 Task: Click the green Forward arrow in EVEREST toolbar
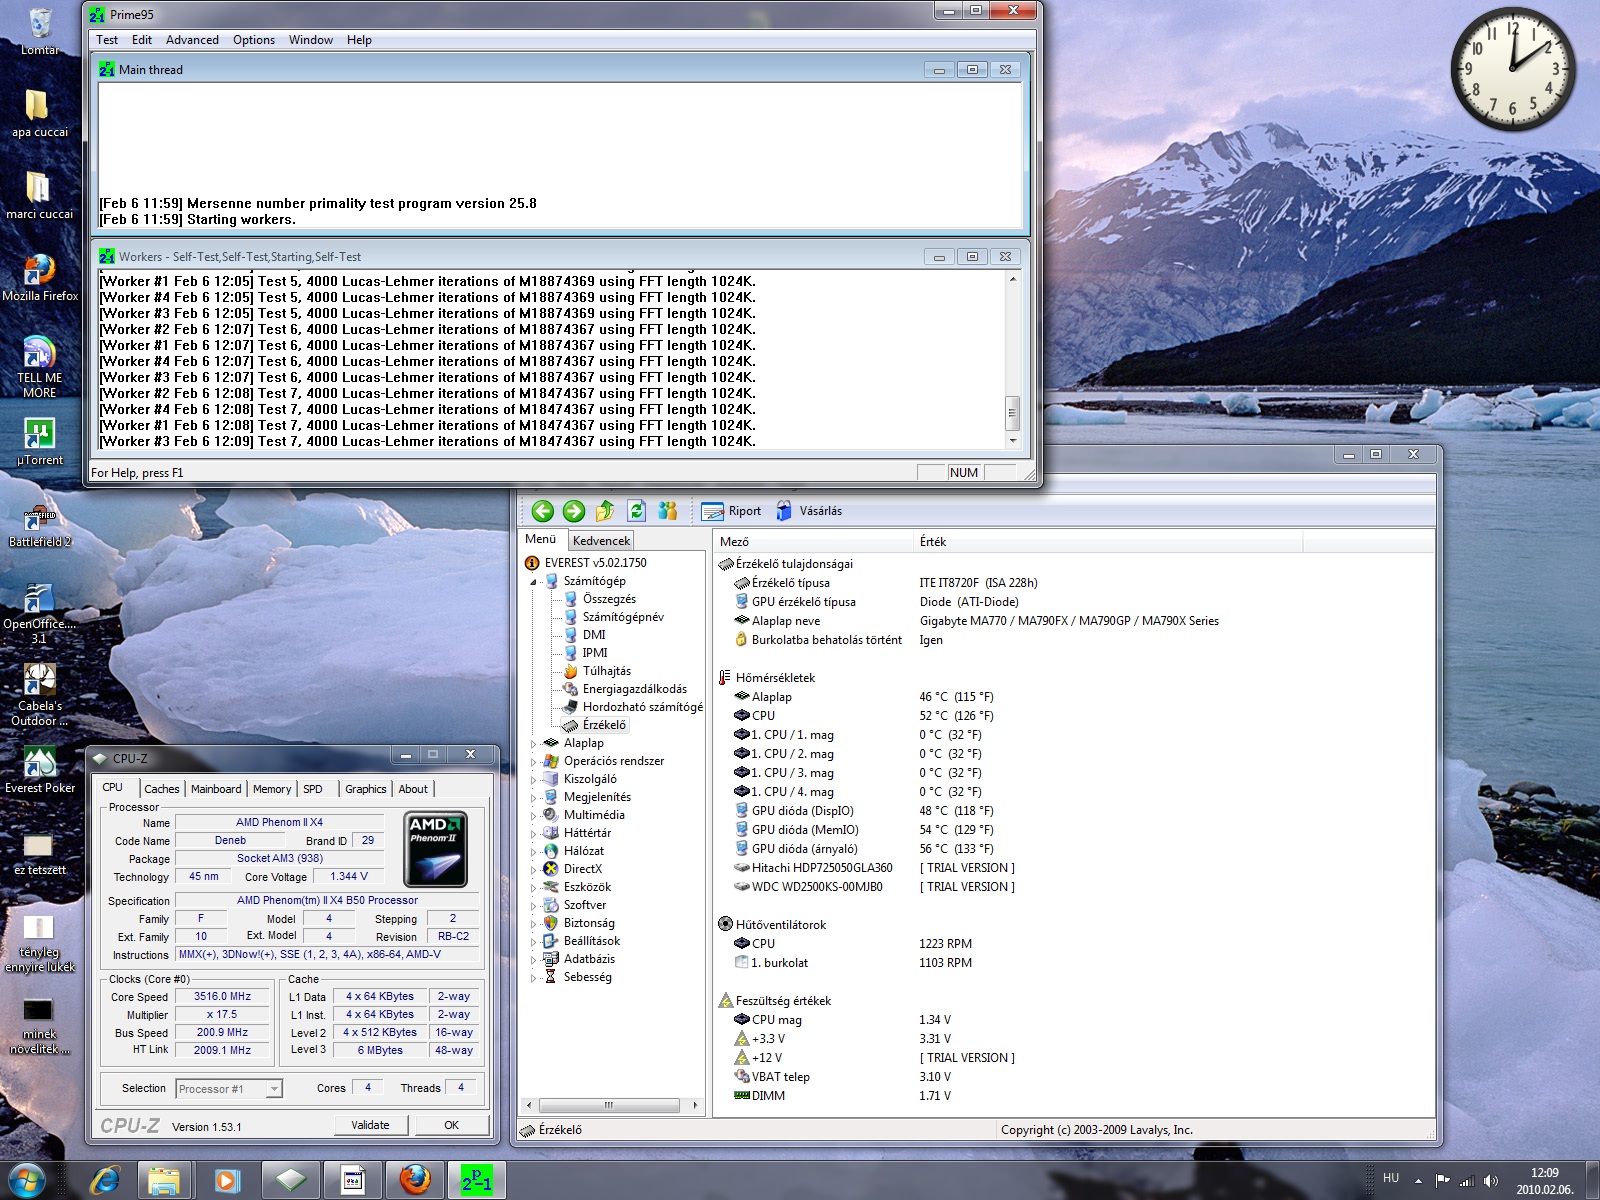click(x=574, y=511)
